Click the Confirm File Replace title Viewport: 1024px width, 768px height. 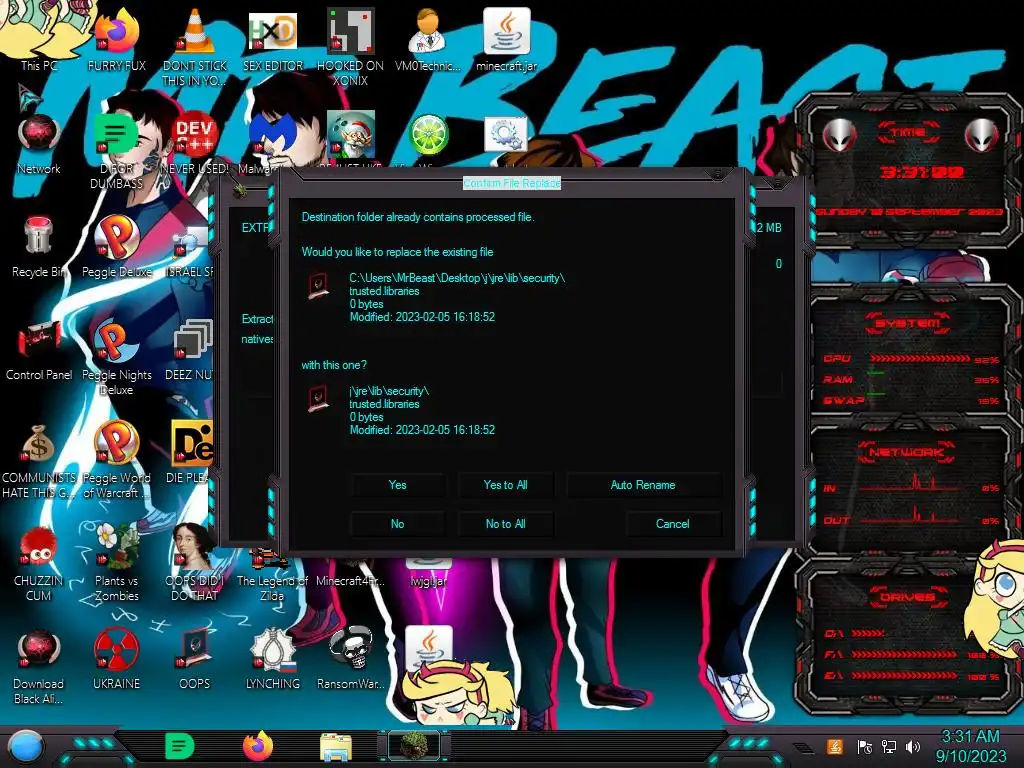coord(511,183)
